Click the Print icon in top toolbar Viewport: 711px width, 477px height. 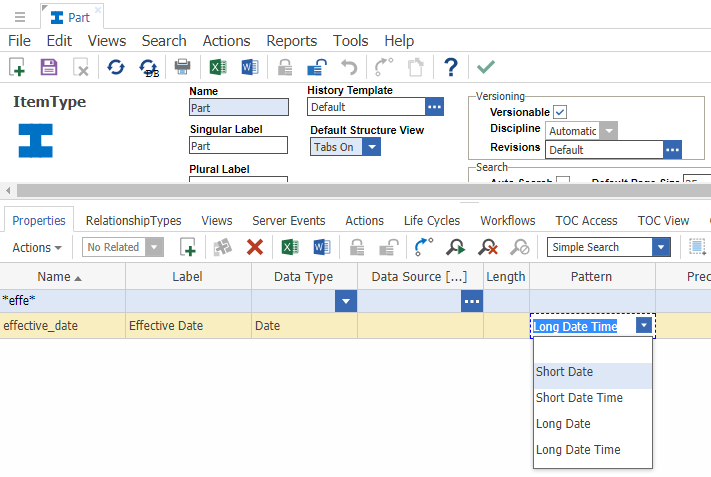(x=182, y=67)
